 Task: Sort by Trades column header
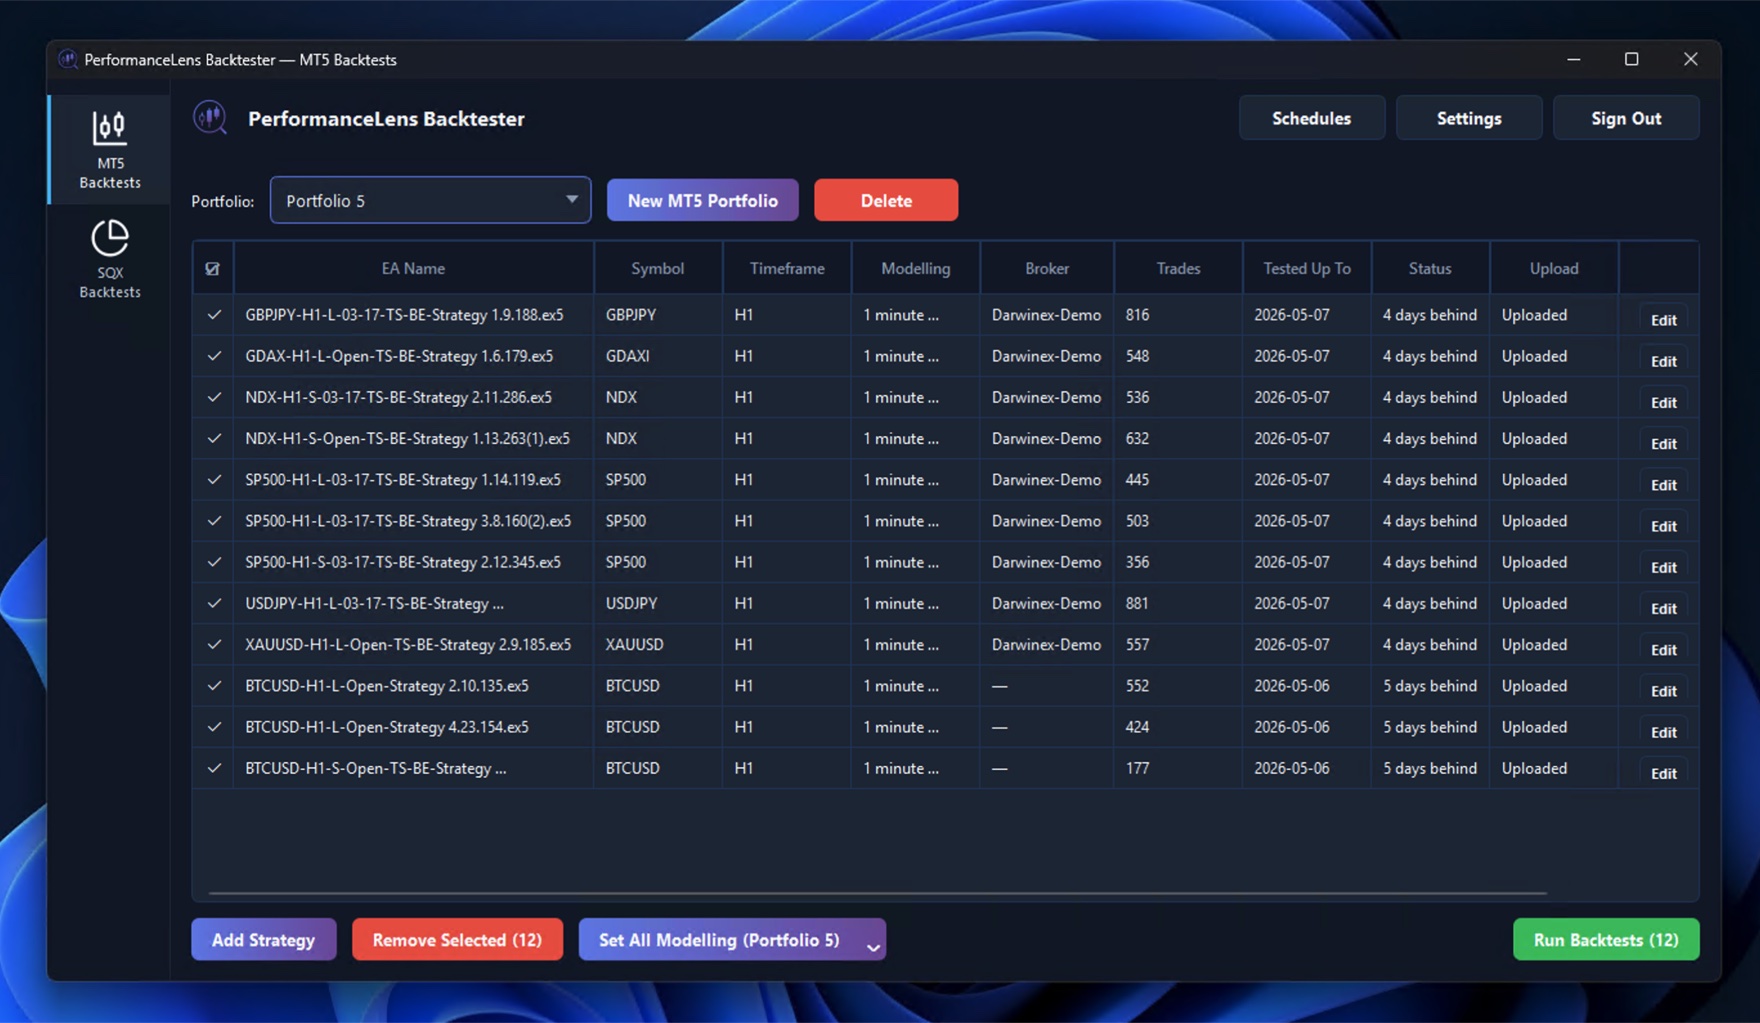tap(1178, 268)
